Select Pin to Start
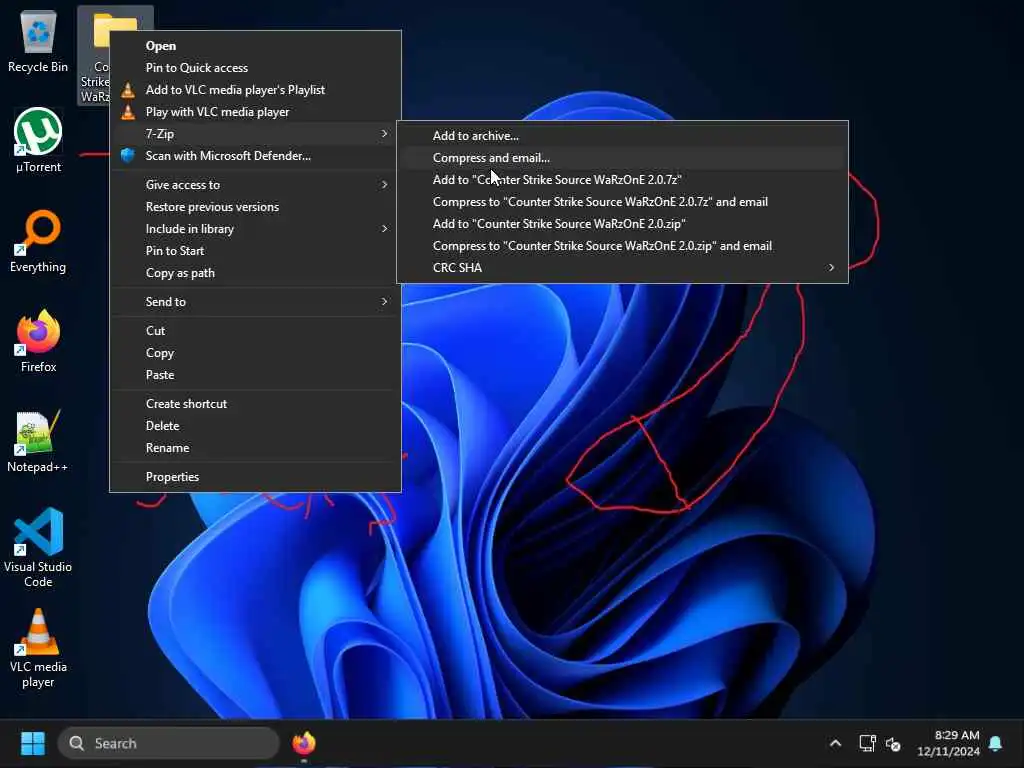1024x768 pixels. pyautogui.click(x=255, y=251)
